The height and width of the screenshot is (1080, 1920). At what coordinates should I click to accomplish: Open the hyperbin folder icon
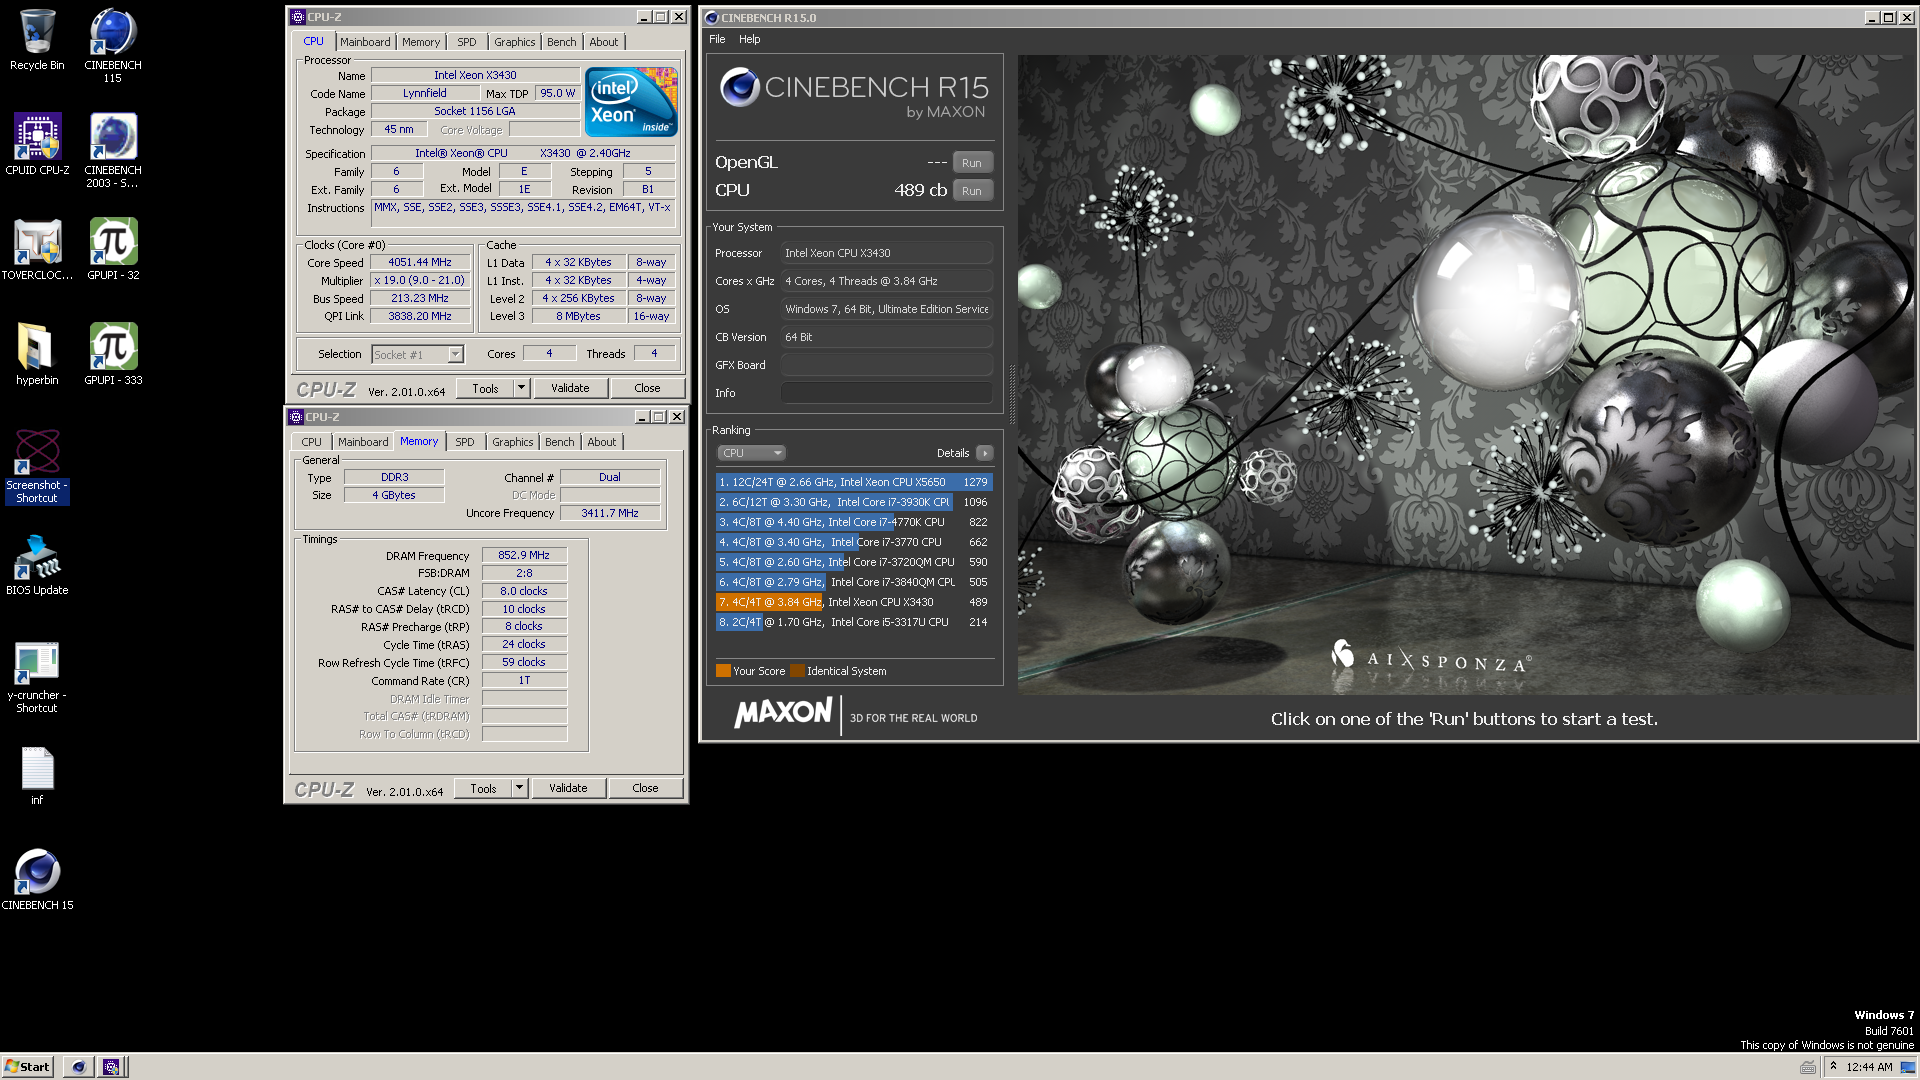pos(37,355)
